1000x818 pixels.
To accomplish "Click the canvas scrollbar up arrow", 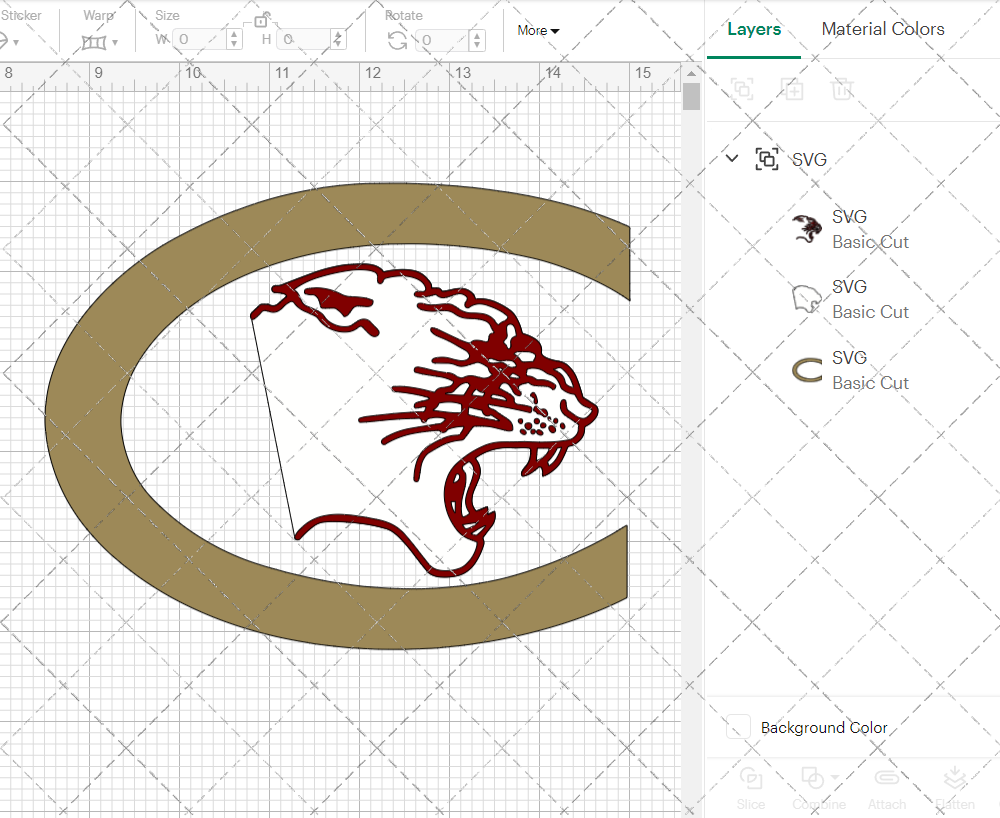I will point(691,73).
